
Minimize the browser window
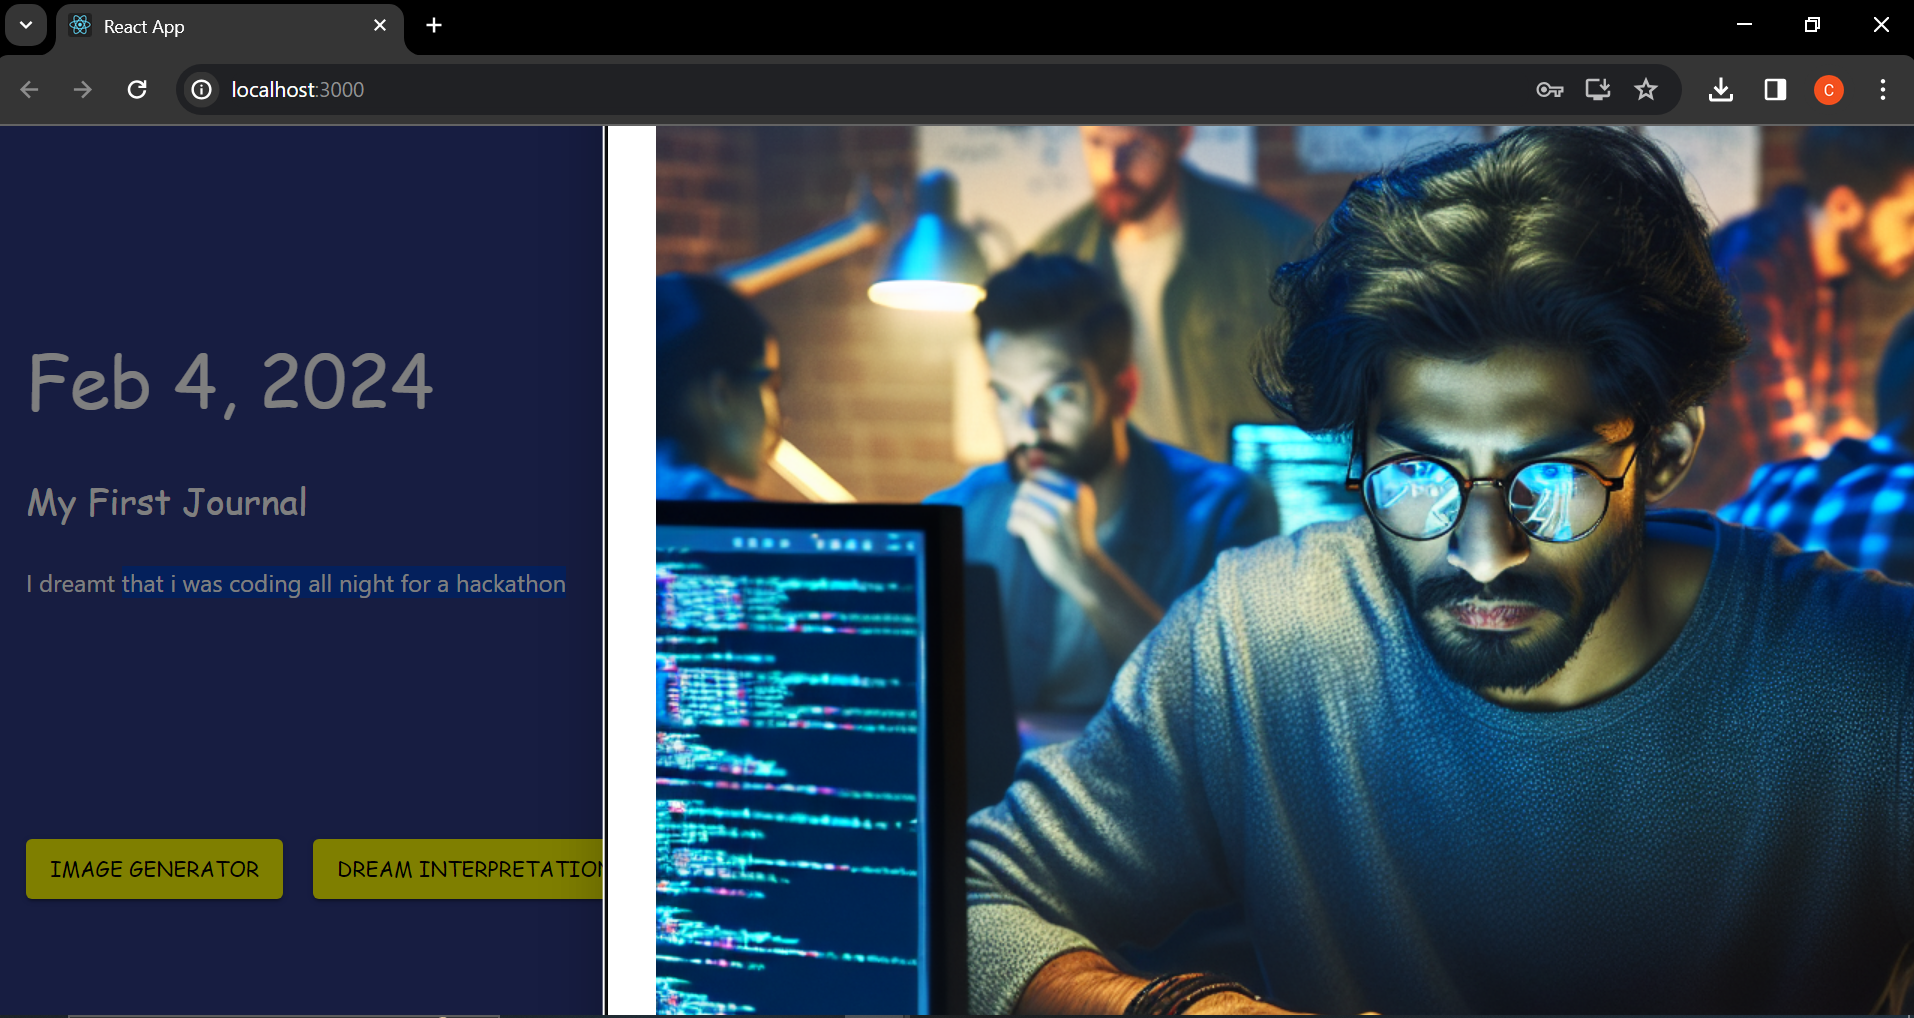tap(1745, 25)
